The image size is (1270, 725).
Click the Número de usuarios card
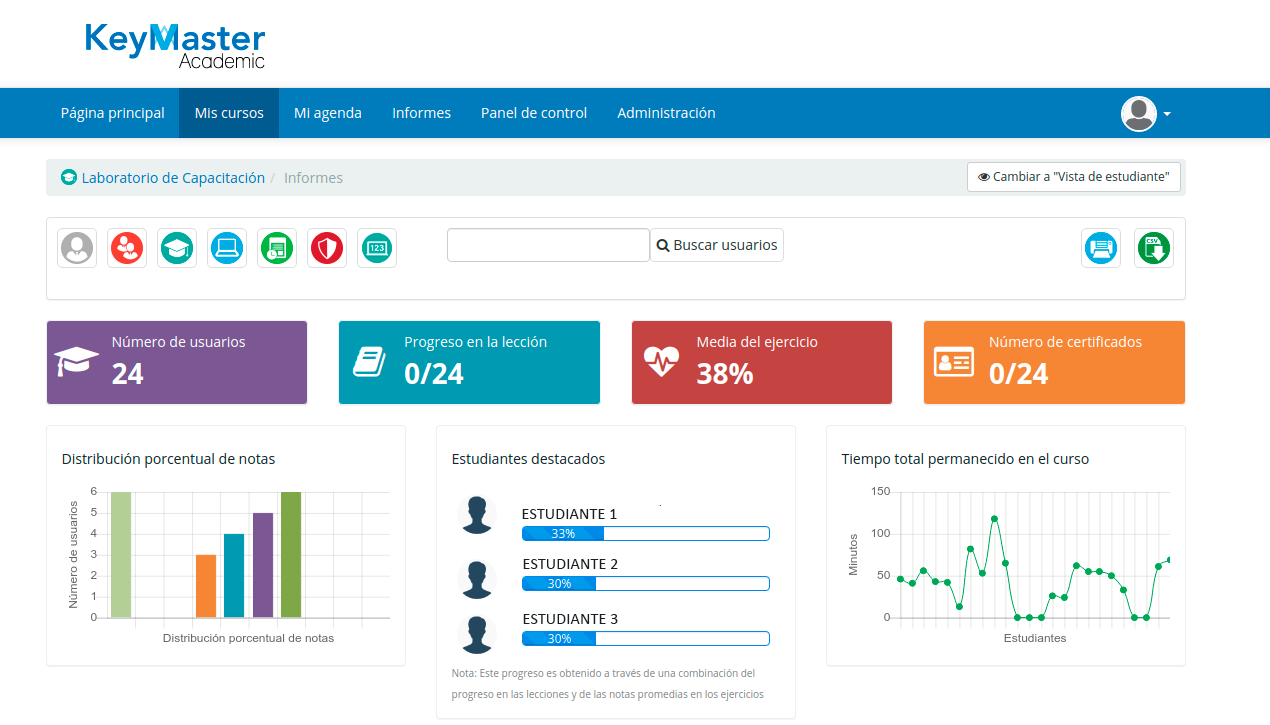click(177, 362)
